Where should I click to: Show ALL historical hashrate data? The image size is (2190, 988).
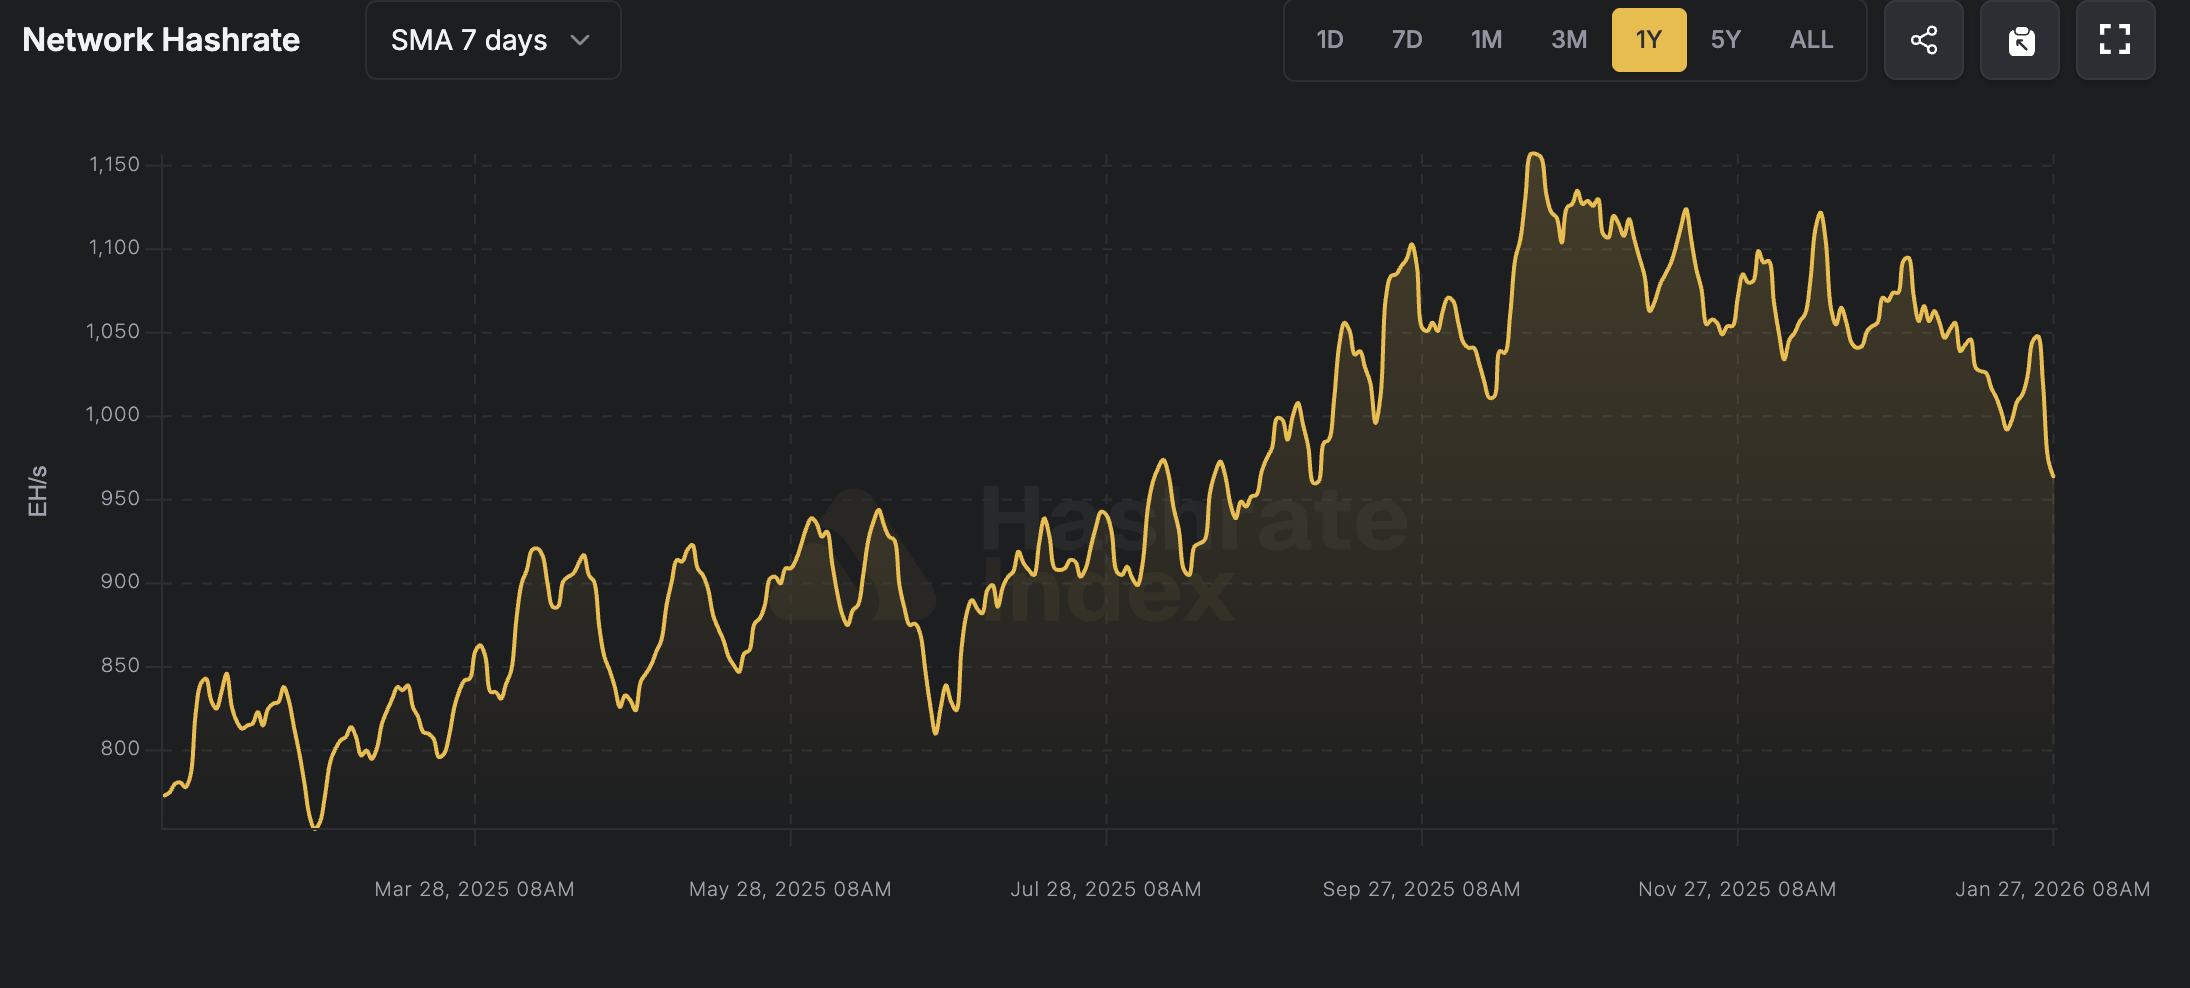(1811, 40)
